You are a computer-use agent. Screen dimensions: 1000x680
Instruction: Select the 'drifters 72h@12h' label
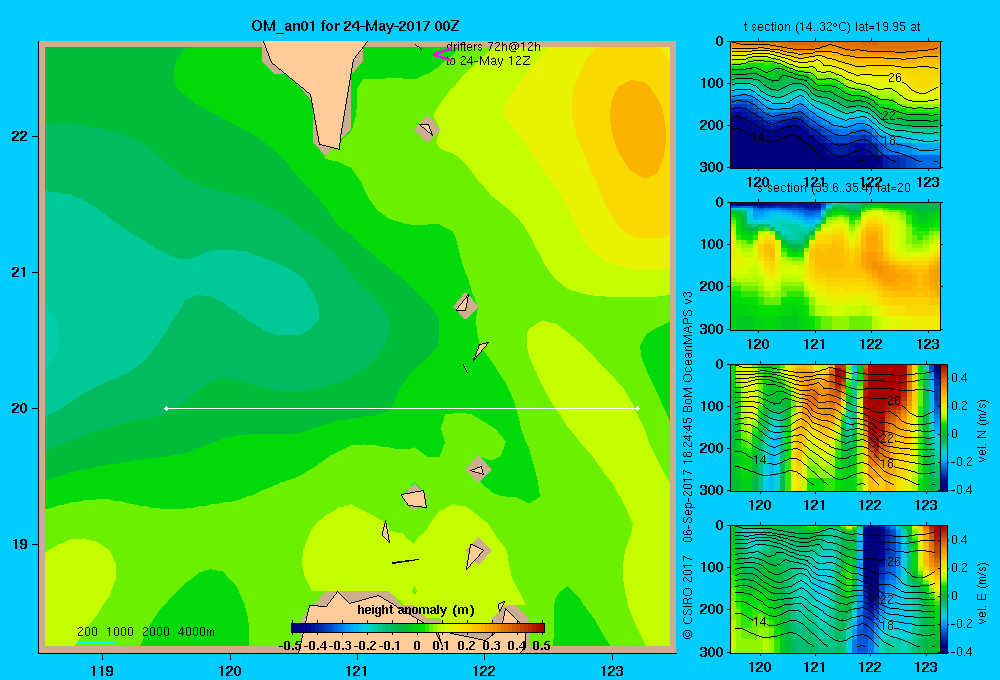493,47
